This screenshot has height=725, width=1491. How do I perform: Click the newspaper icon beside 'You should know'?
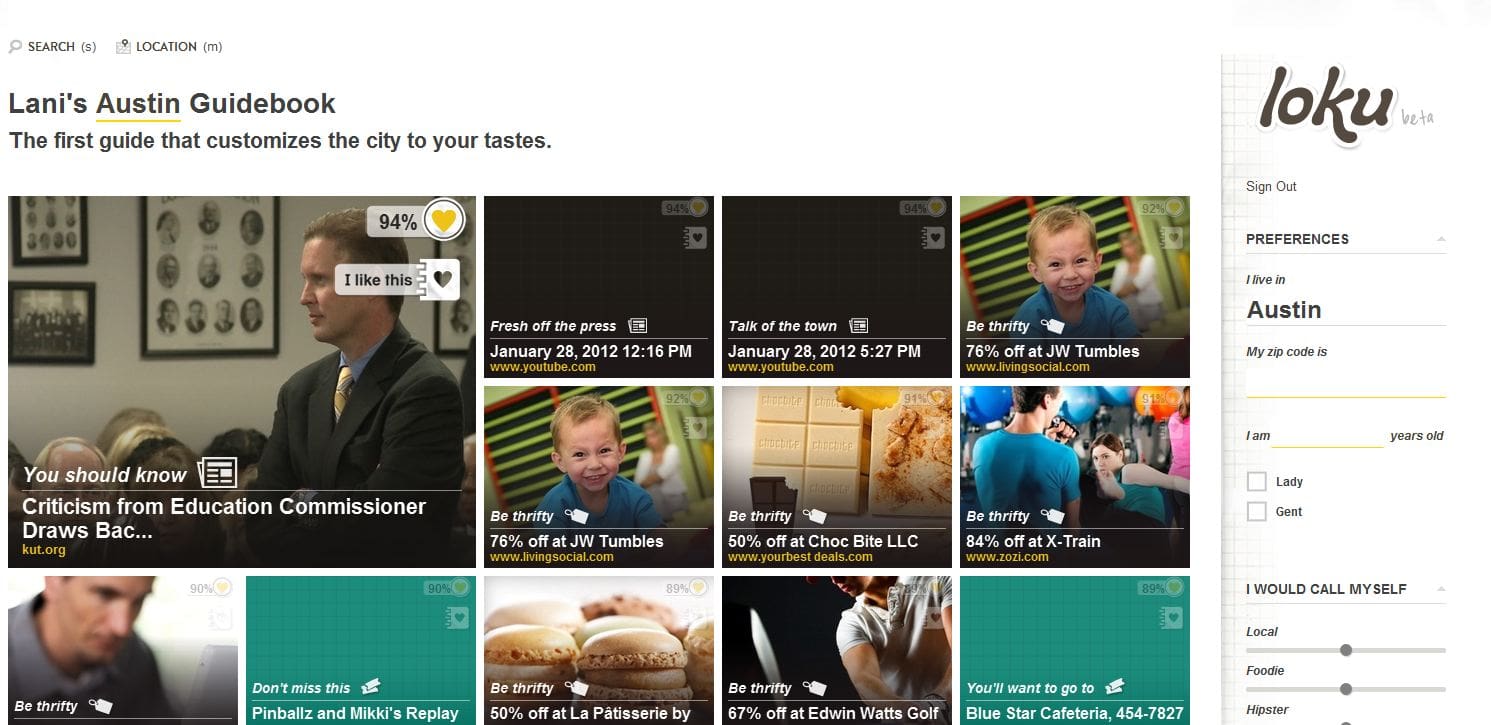(x=217, y=472)
